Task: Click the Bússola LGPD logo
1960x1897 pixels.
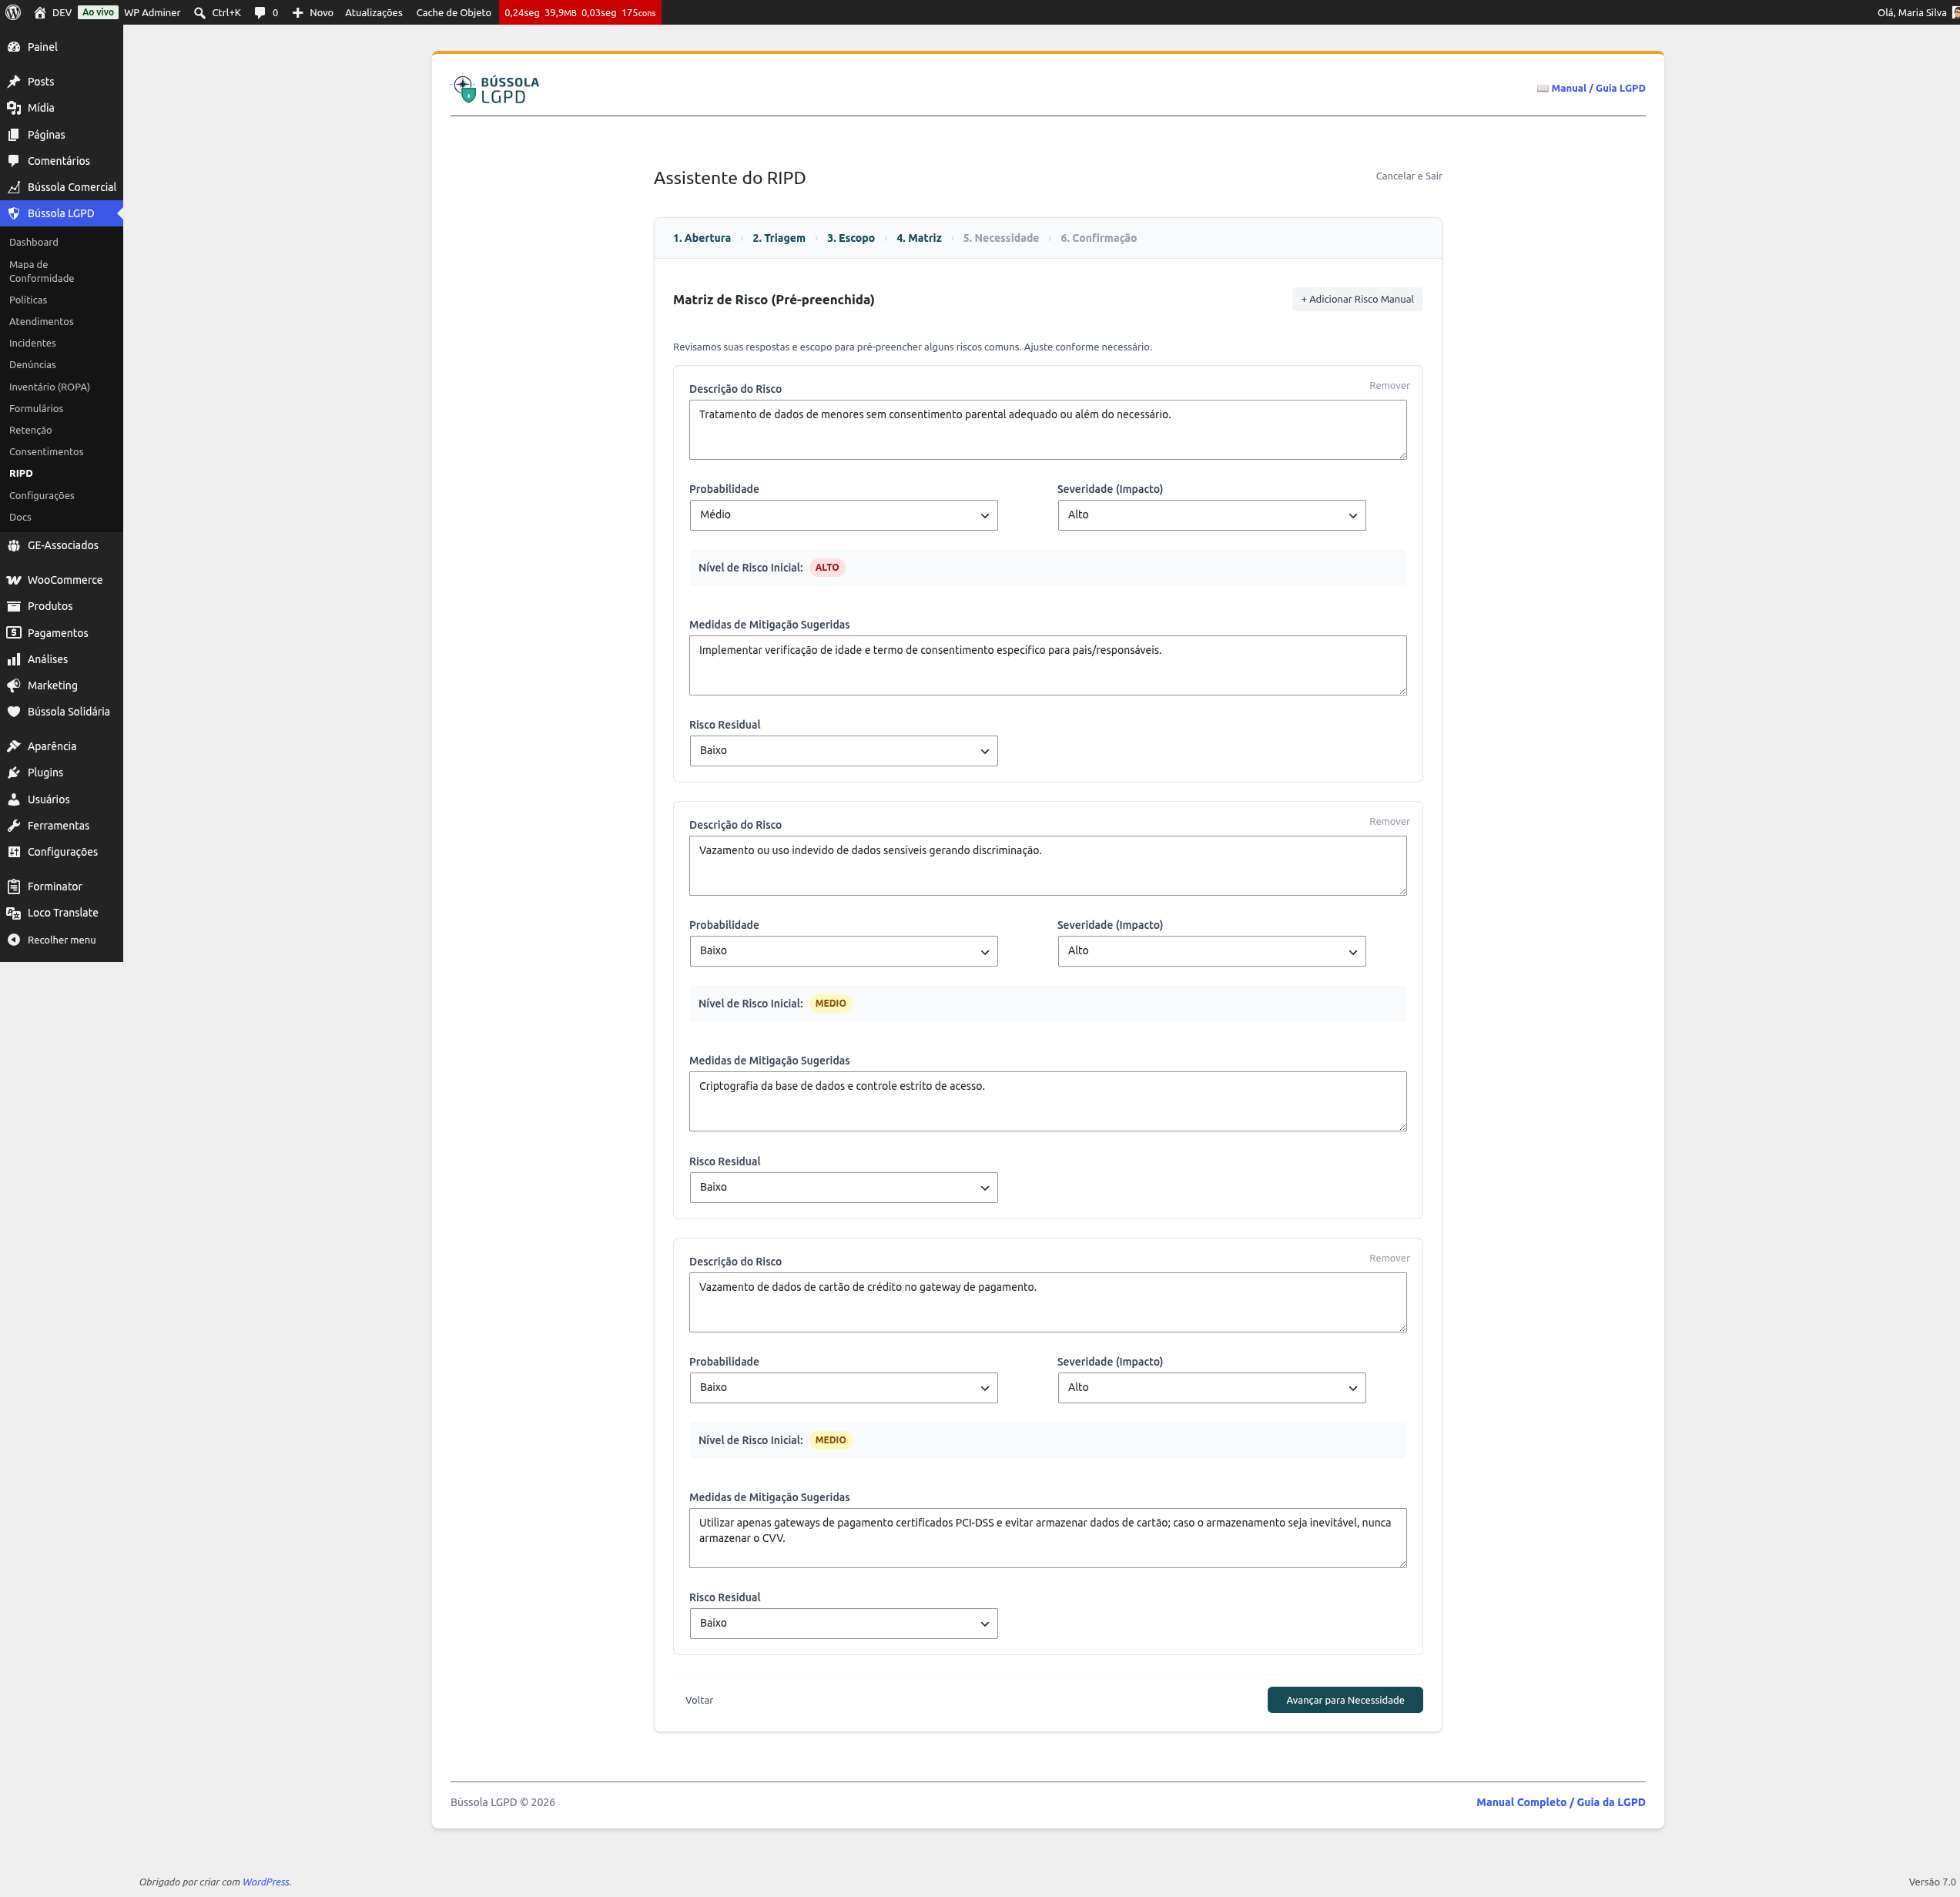Action: (x=496, y=89)
